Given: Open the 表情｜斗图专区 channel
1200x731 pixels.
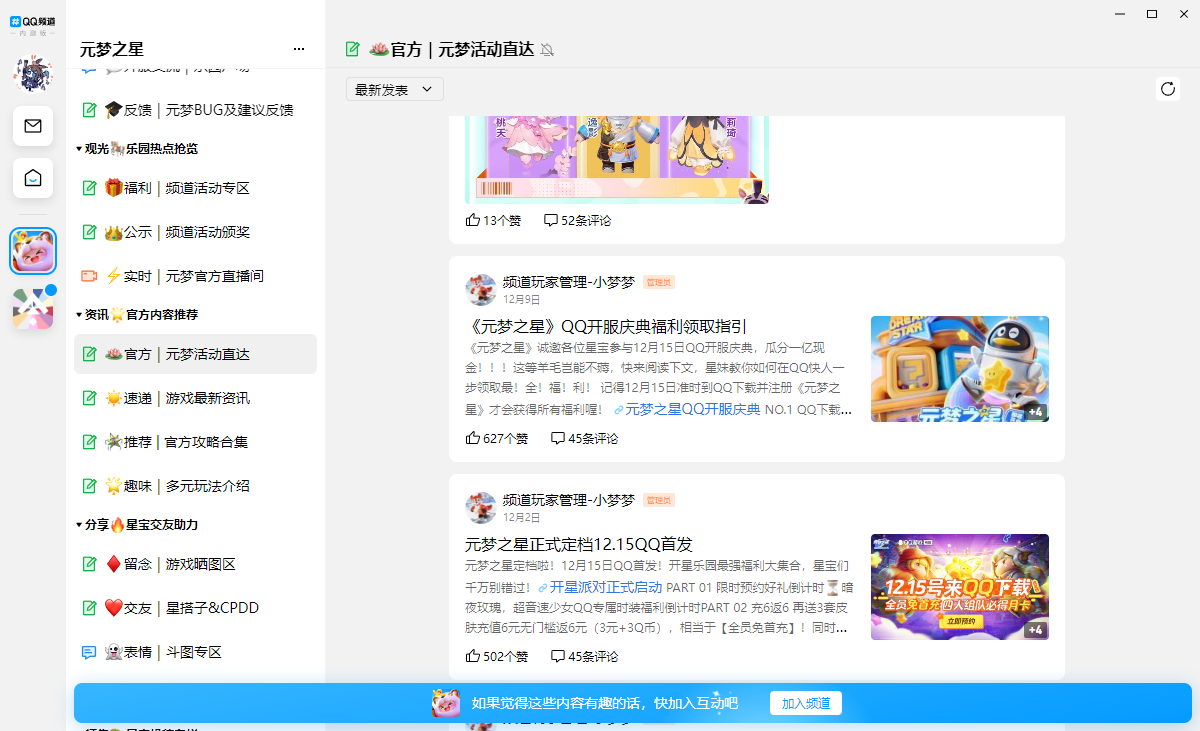Looking at the screenshot, I should (x=195, y=652).
